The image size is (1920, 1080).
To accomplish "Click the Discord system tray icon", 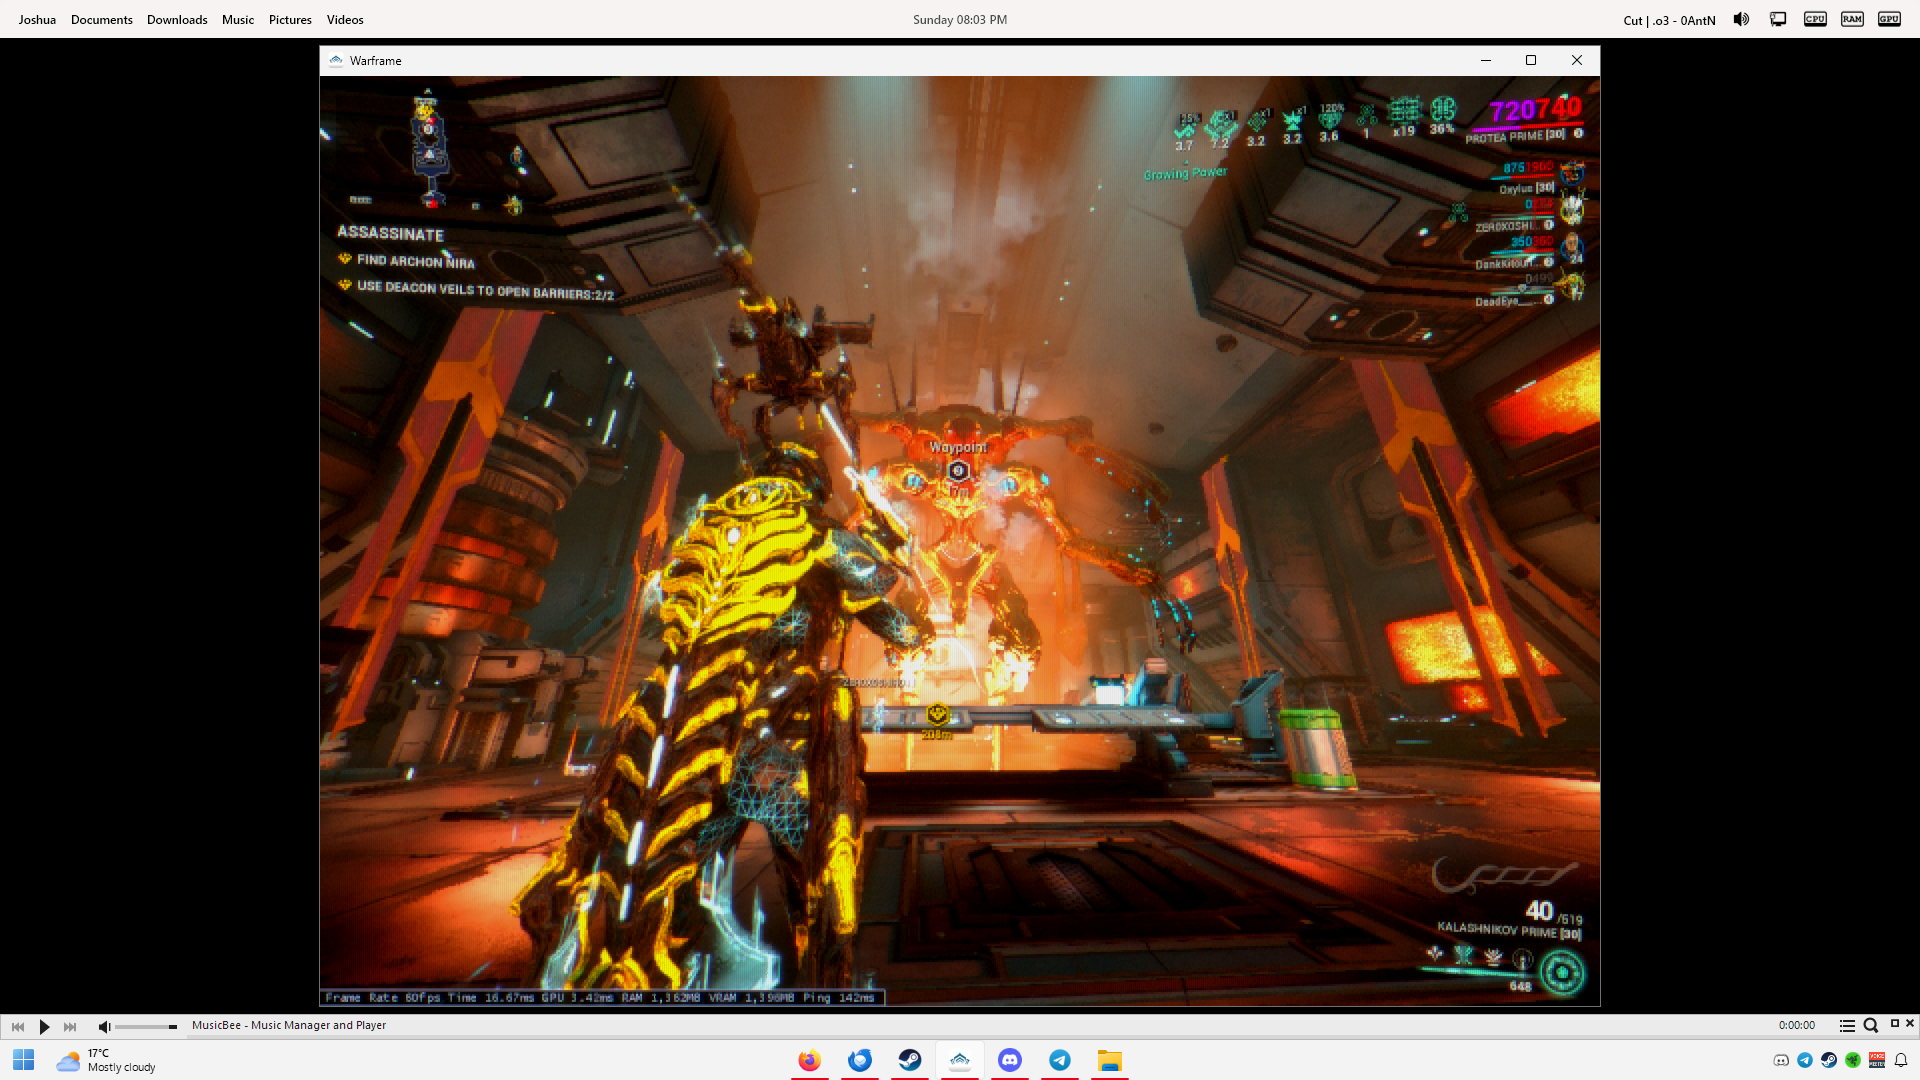I will coord(1781,1060).
